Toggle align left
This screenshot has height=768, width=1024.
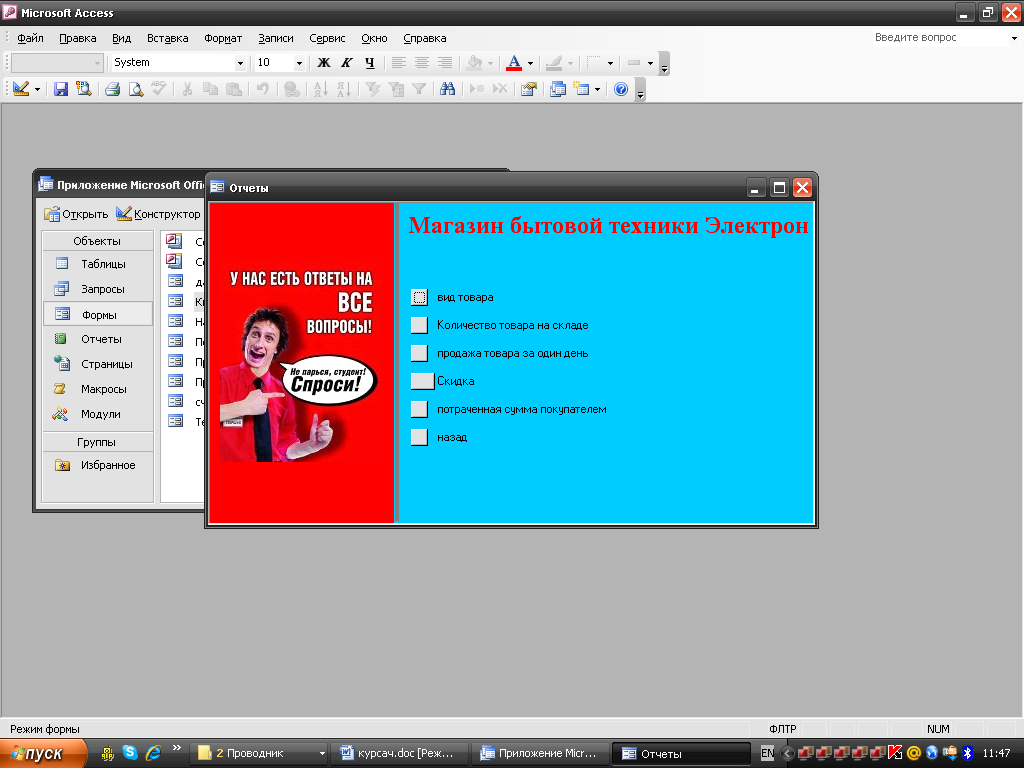(398, 63)
